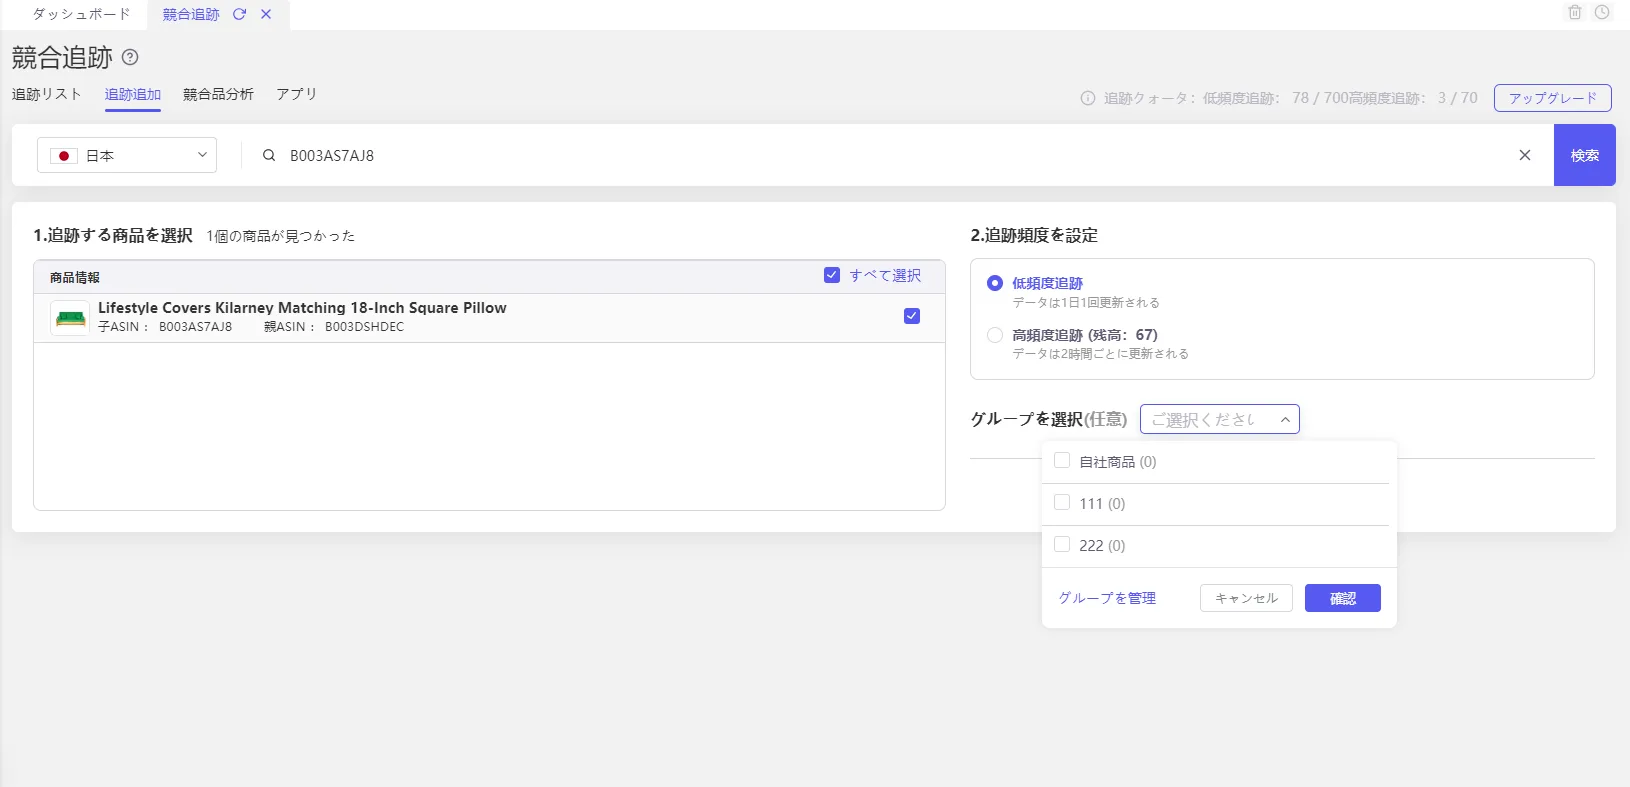
Task: Switch to the ダッシュボード tab
Action: (x=81, y=14)
